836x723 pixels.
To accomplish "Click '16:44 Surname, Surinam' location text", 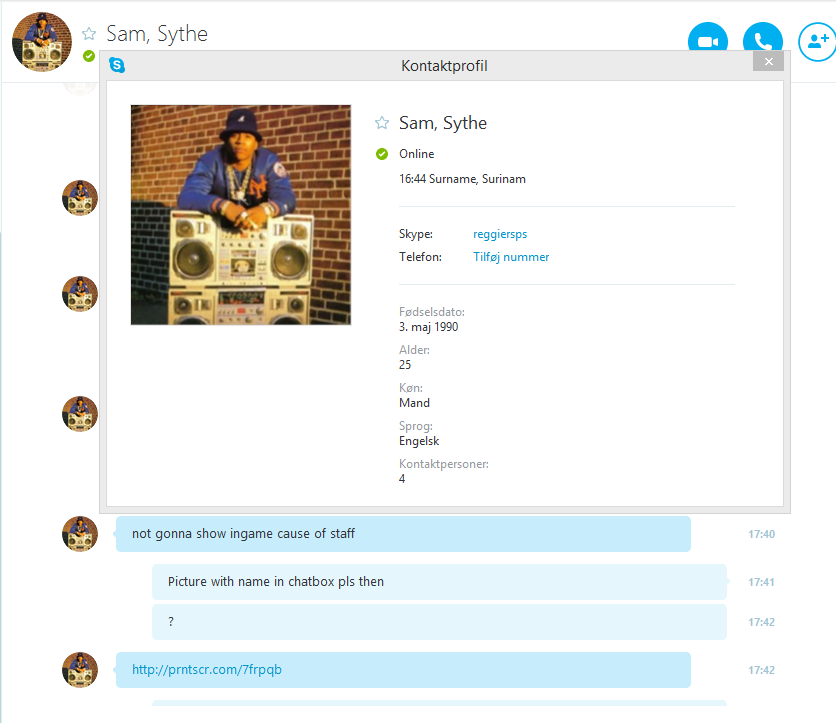I will pyautogui.click(x=462, y=179).
